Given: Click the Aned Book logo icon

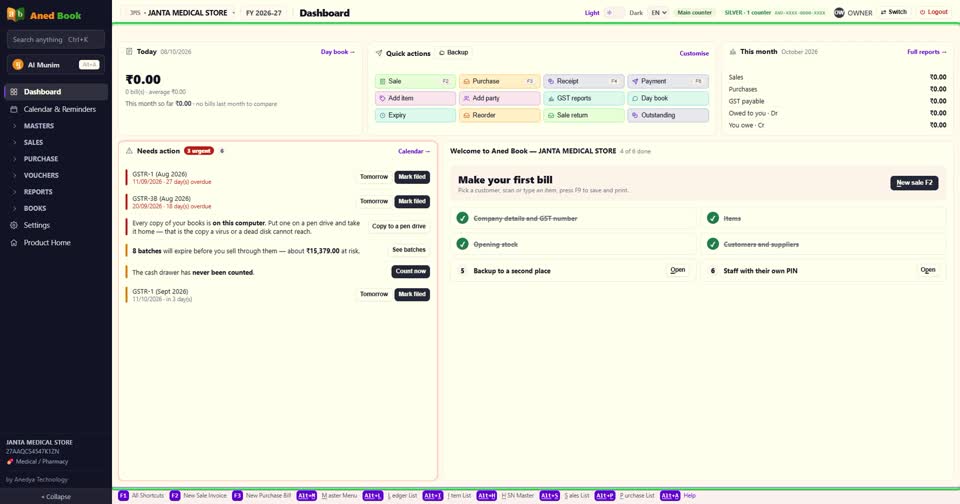Looking at the screenshot, I should coord(15,14).
